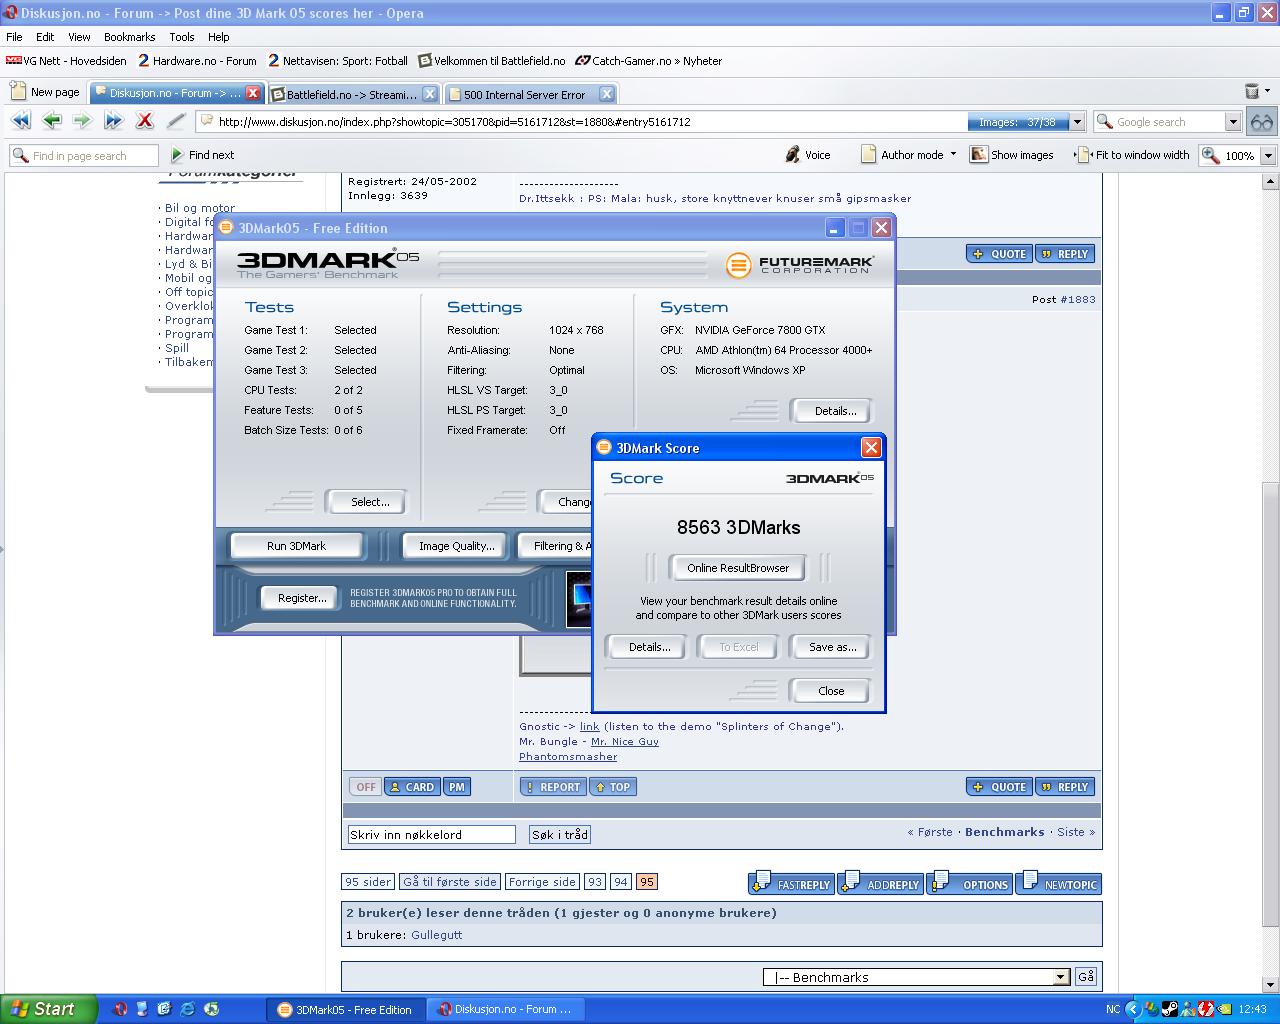1280x1024 pixels.
Task: Open the File menu
Action: [x=14, y=37]
